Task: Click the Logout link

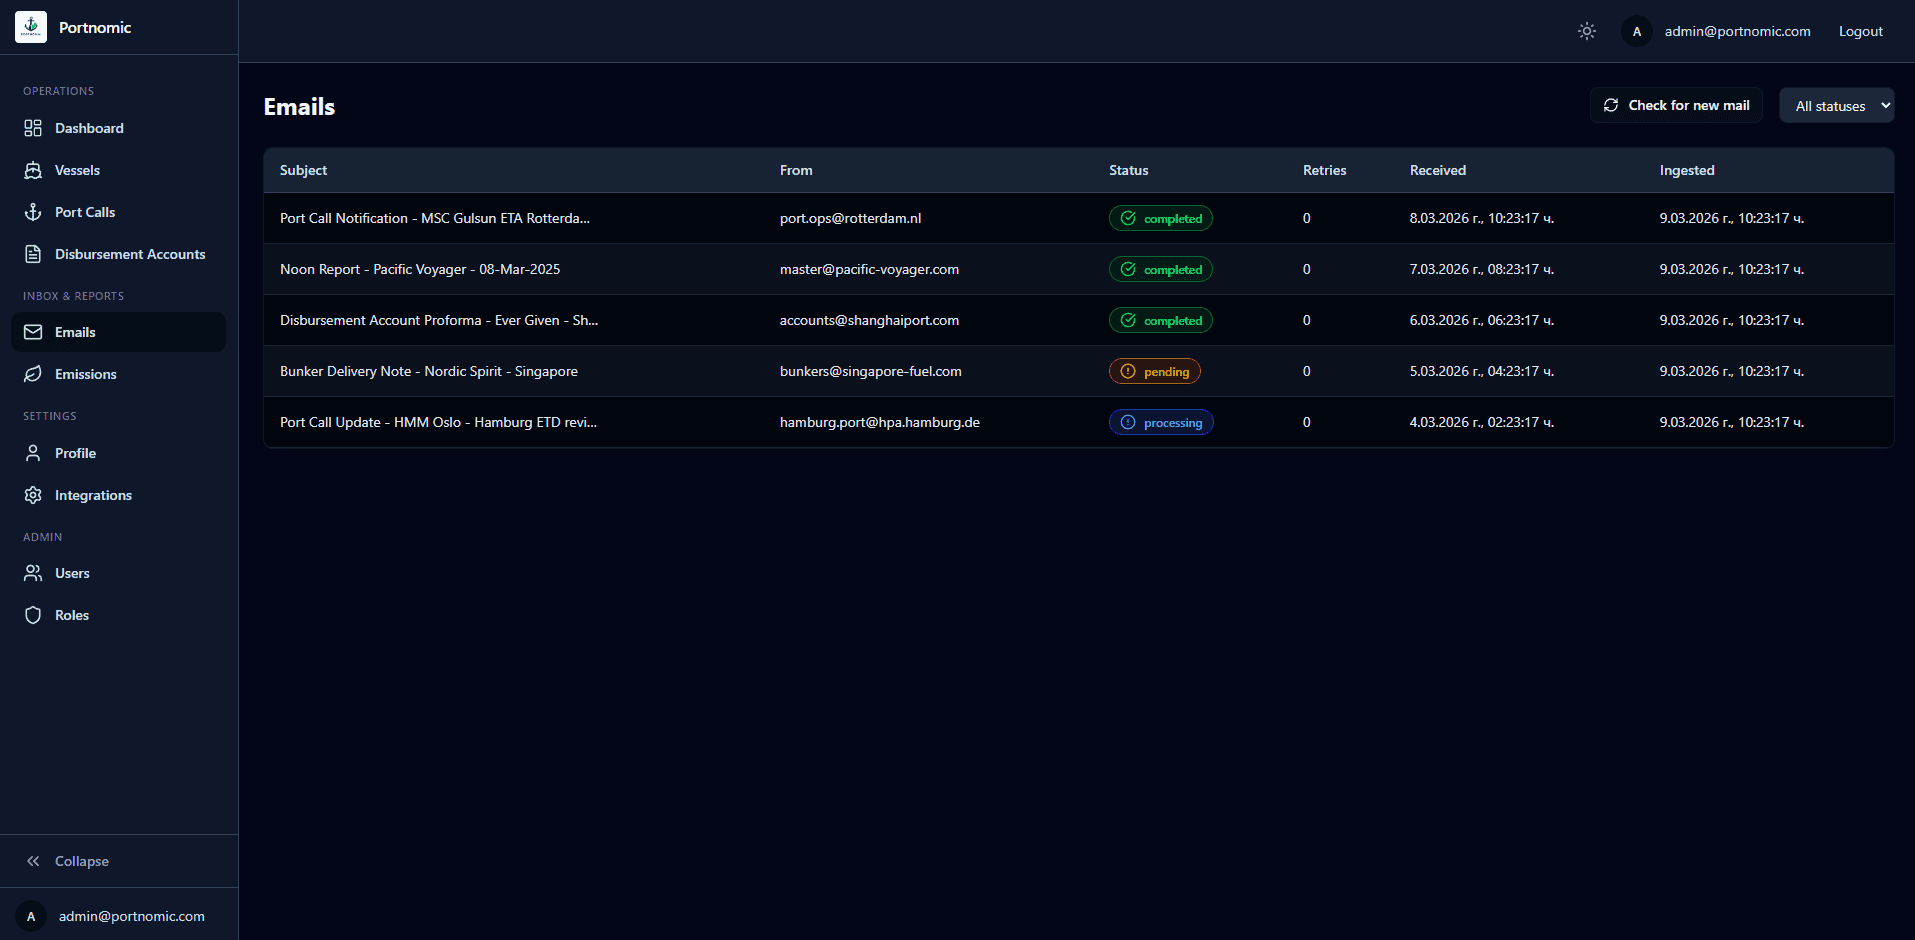Action: coord(1860,31)
